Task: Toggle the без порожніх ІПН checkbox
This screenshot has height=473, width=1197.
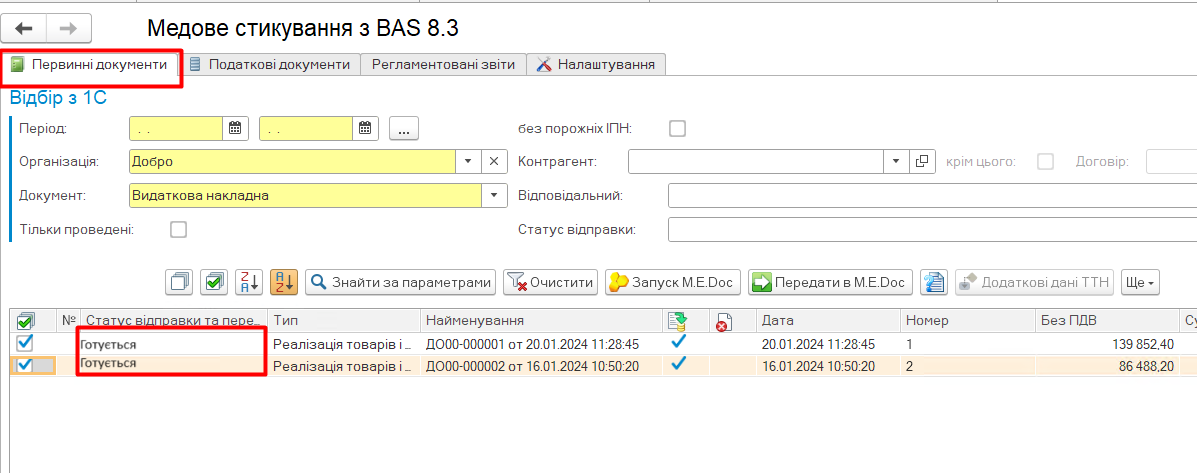Action: click(677, 128)
